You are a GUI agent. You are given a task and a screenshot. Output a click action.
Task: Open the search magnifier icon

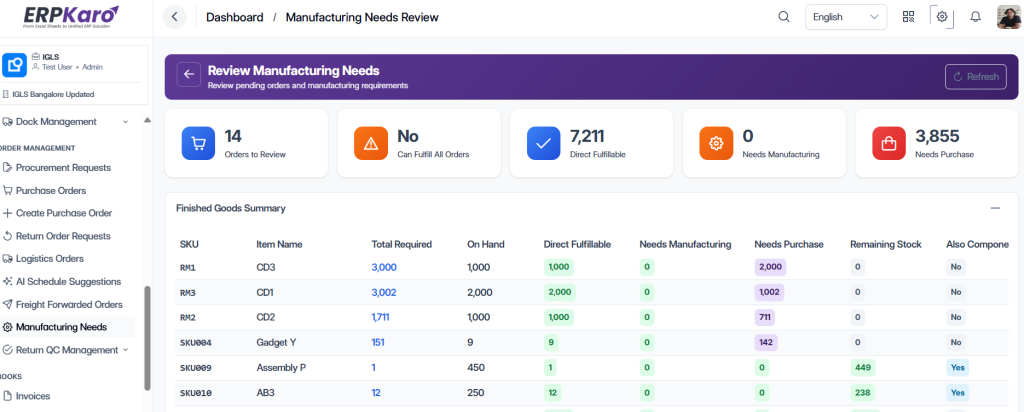tap(784, 17)
